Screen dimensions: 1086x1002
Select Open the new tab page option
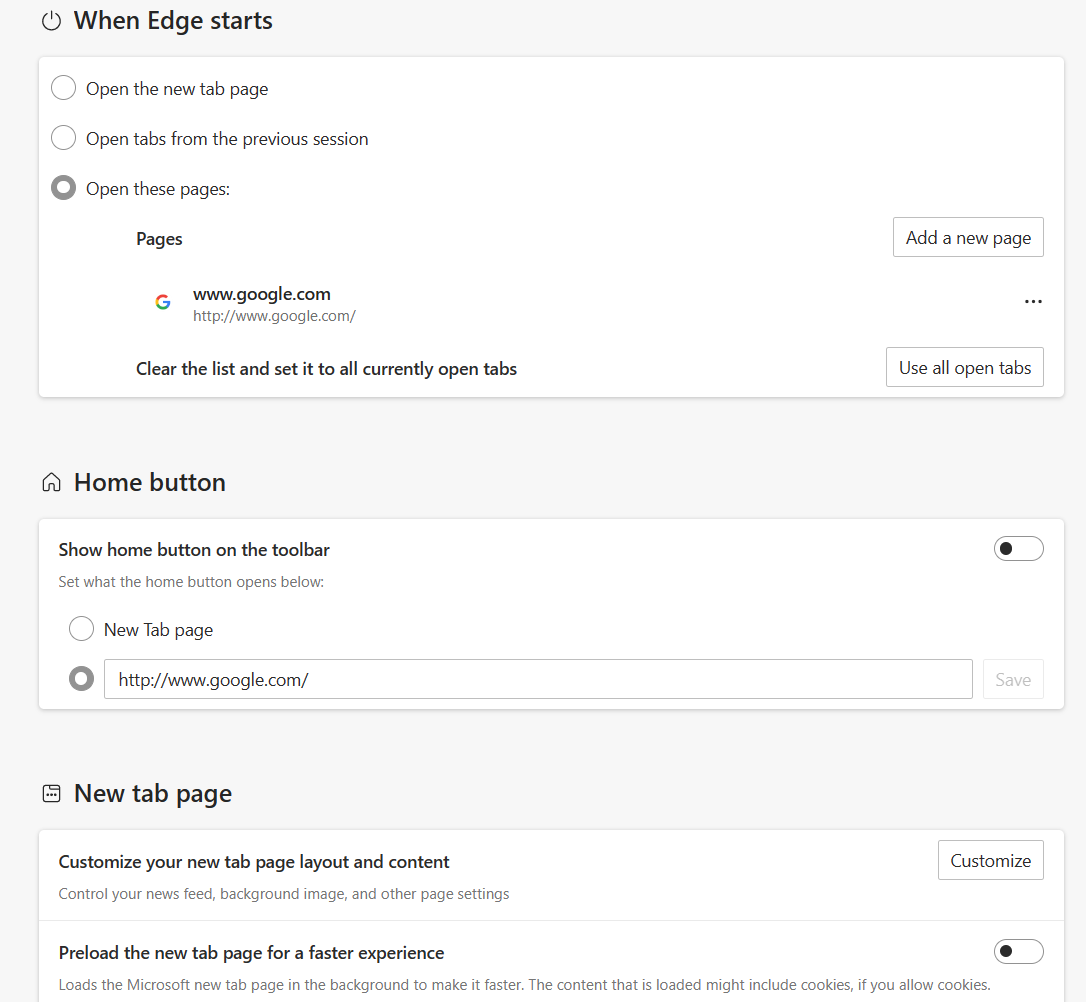[64, 88]
